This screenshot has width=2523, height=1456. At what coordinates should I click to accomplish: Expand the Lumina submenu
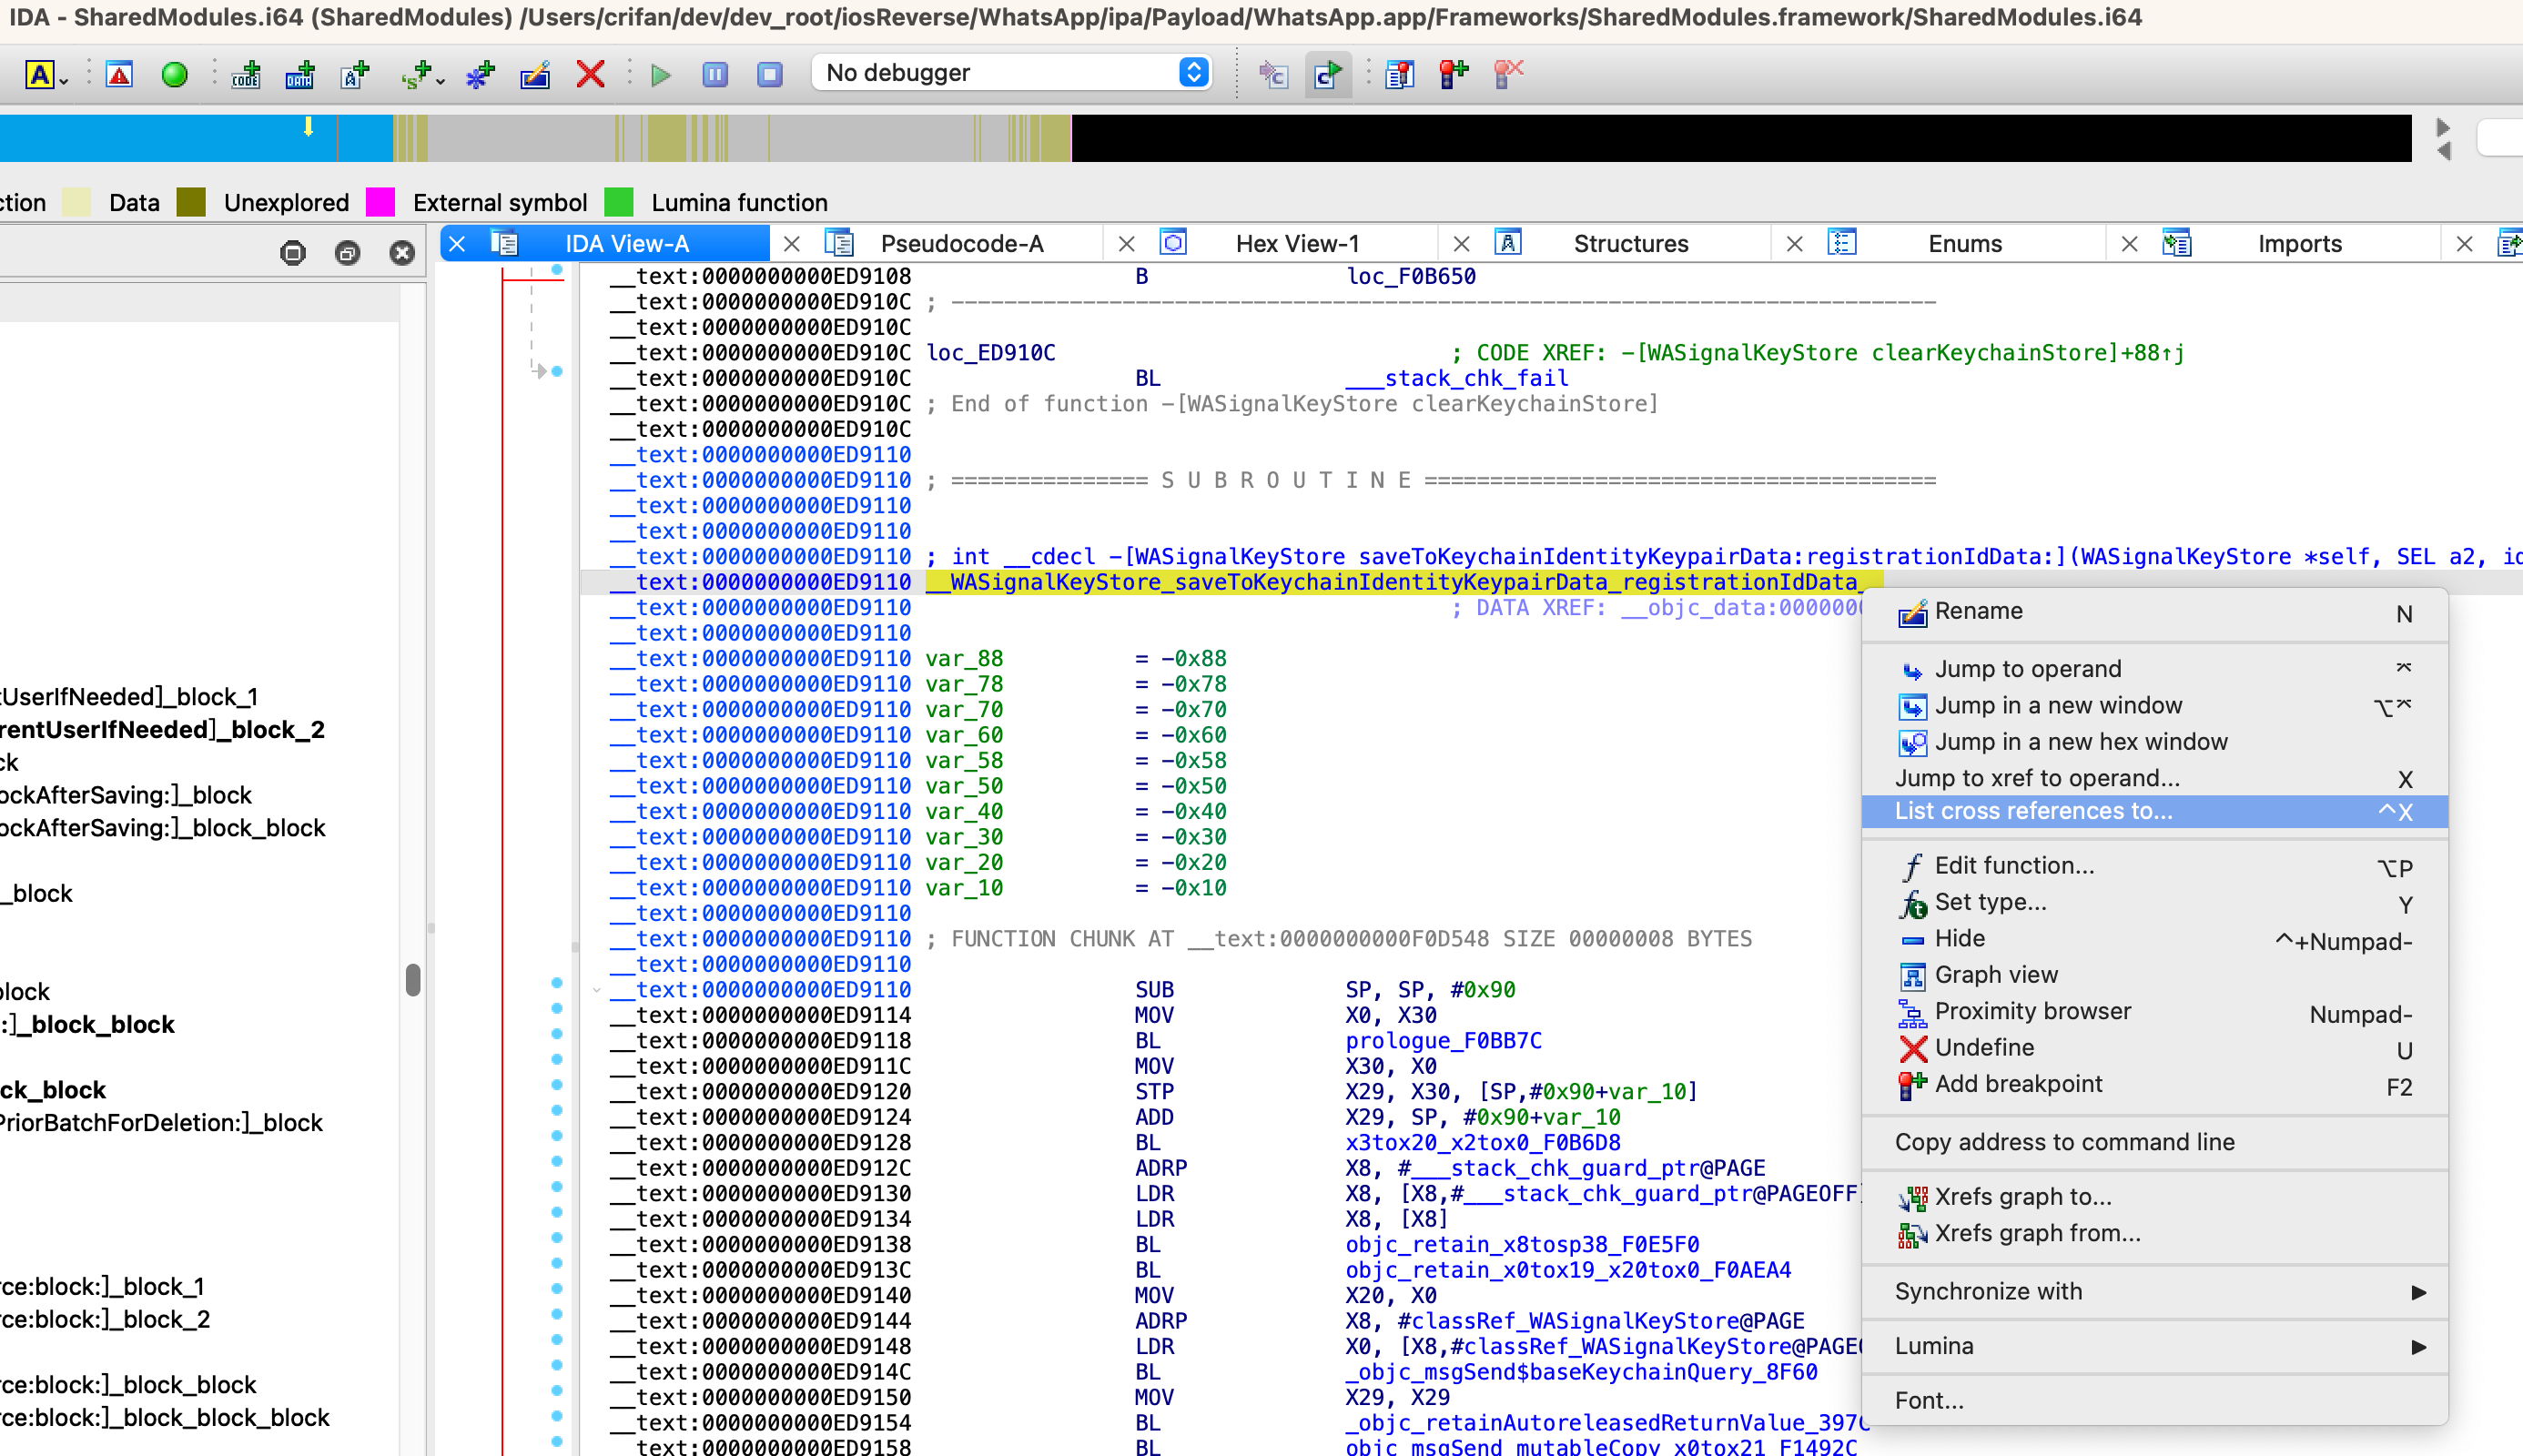tap(2155, 1346)
